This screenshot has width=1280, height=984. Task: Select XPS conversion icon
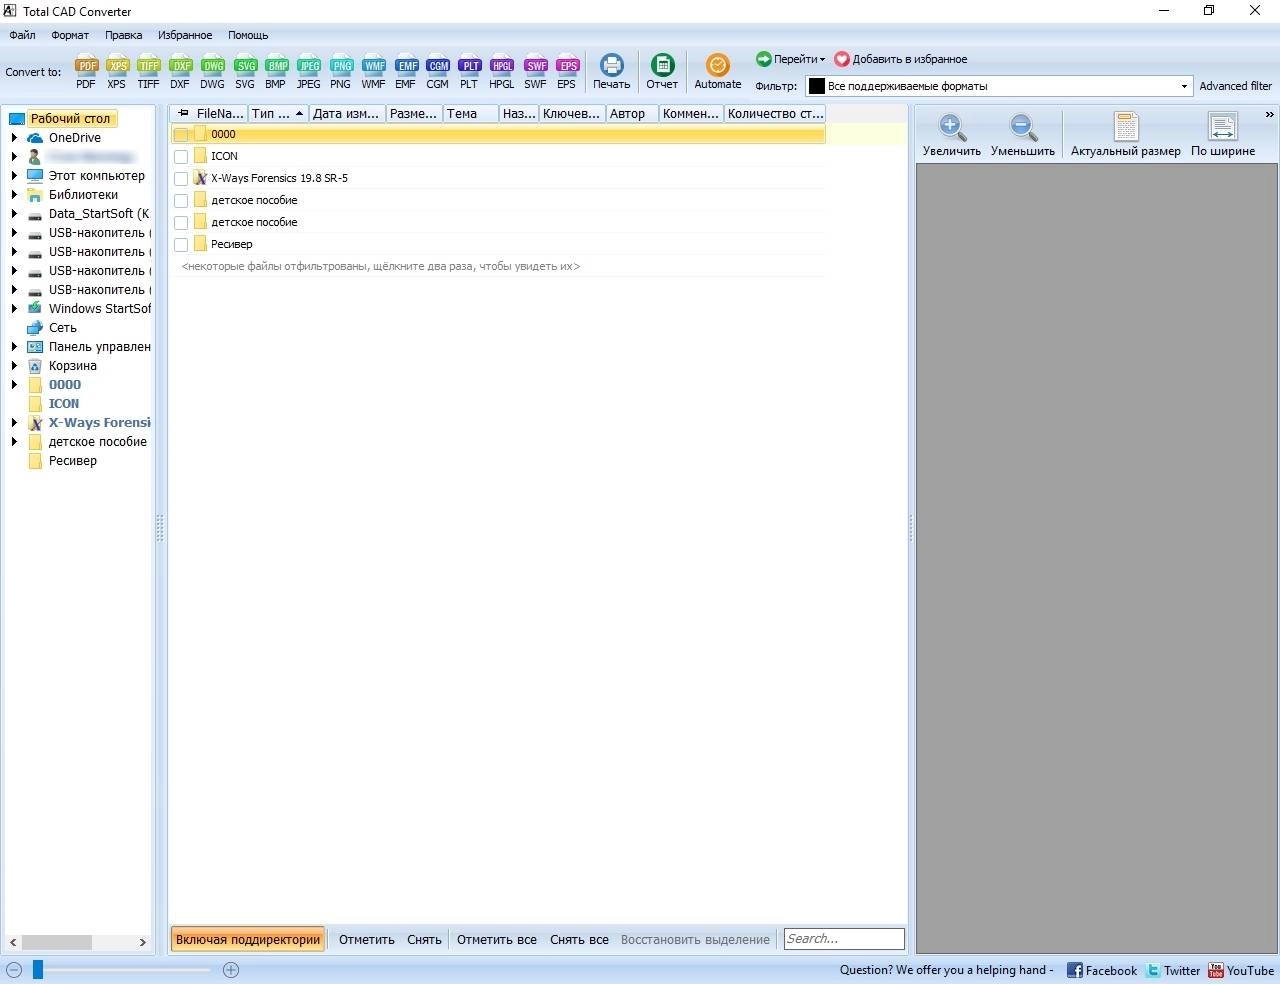[x=117, y=71]
